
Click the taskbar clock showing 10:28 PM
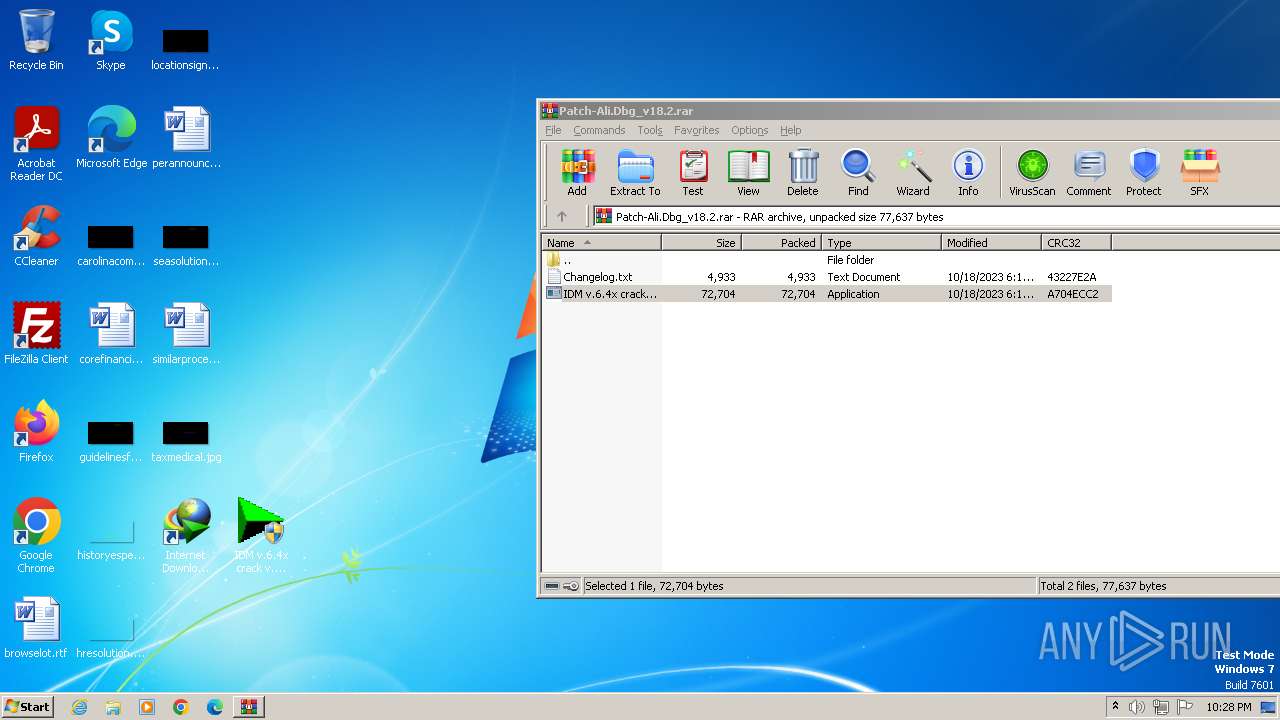click(x=1229, y=707)
